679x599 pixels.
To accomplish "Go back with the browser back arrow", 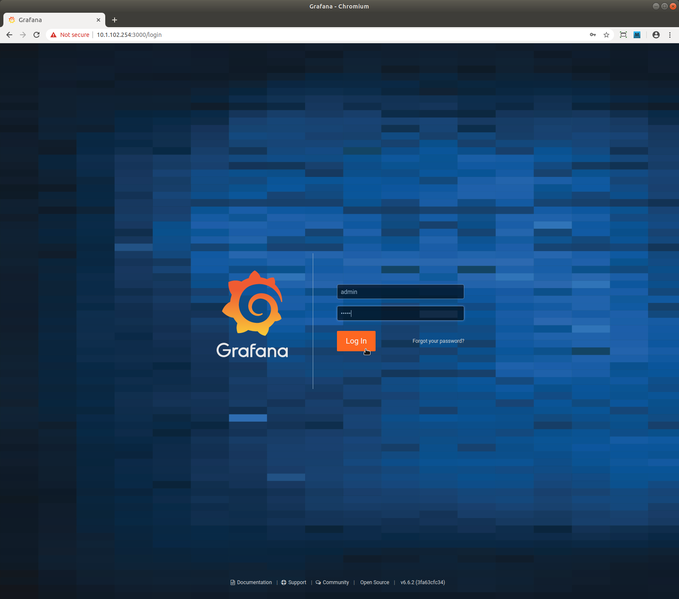I will pyautogui.click(x=10, y=35).
